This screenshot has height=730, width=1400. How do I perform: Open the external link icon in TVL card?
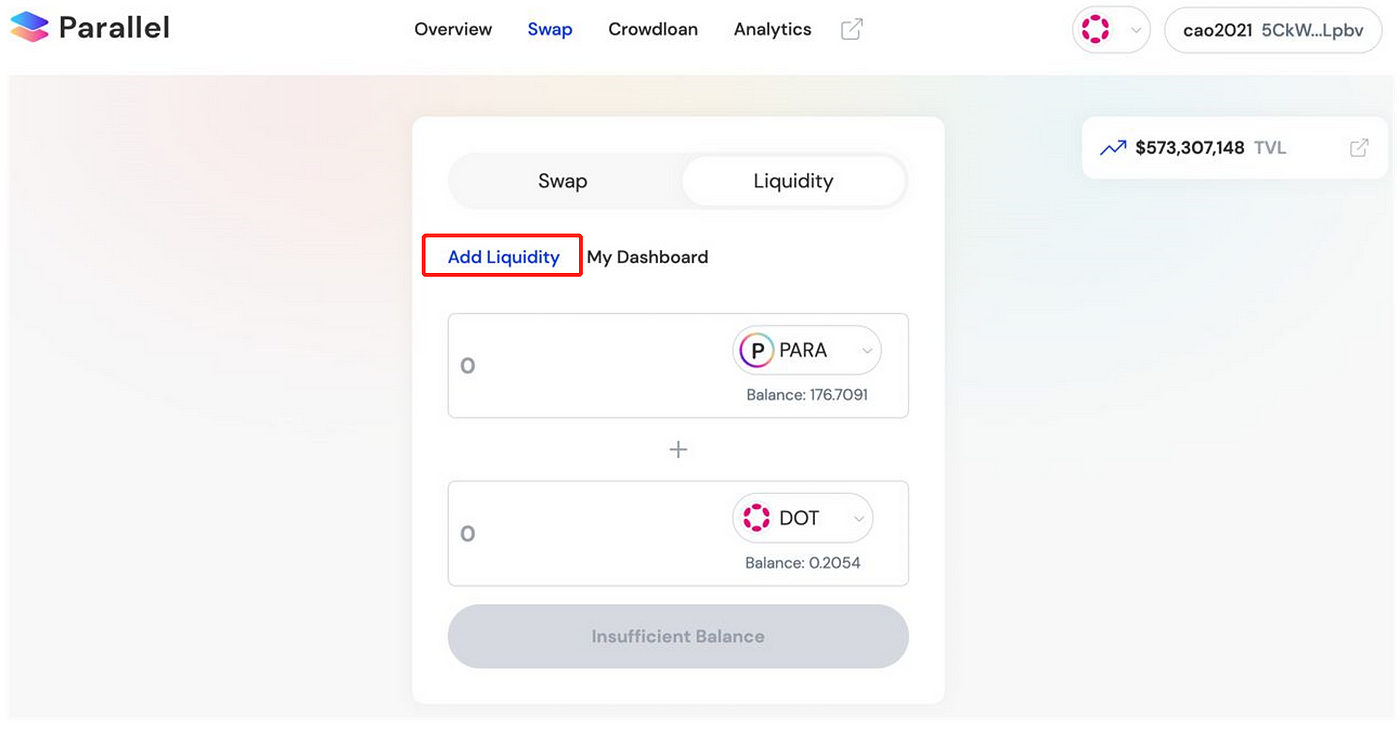point(1359,148)
